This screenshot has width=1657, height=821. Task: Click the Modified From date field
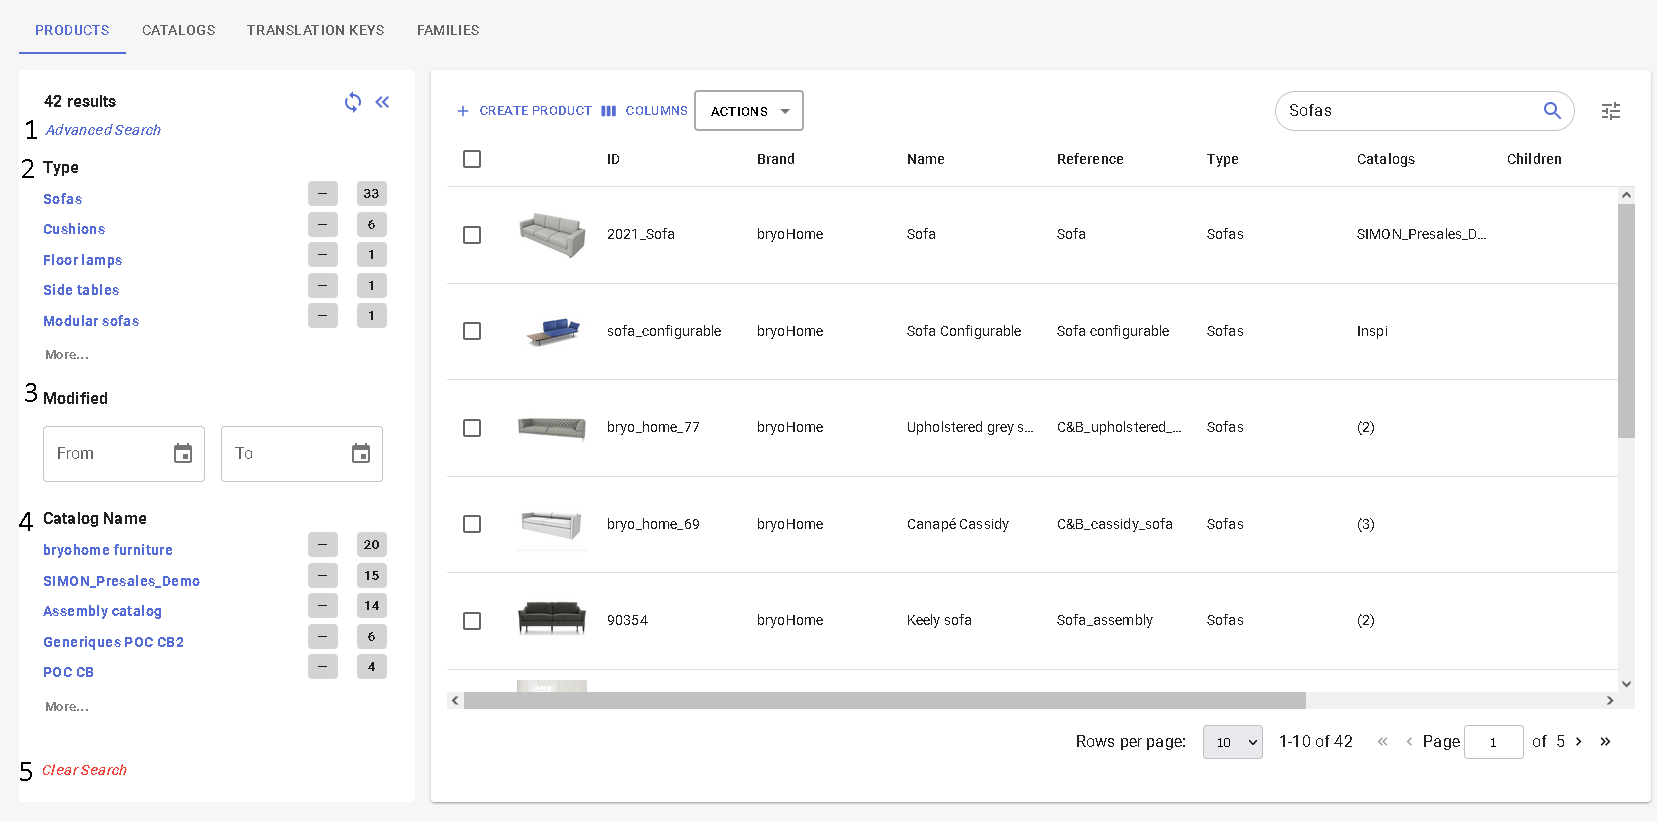coord(124,454)
